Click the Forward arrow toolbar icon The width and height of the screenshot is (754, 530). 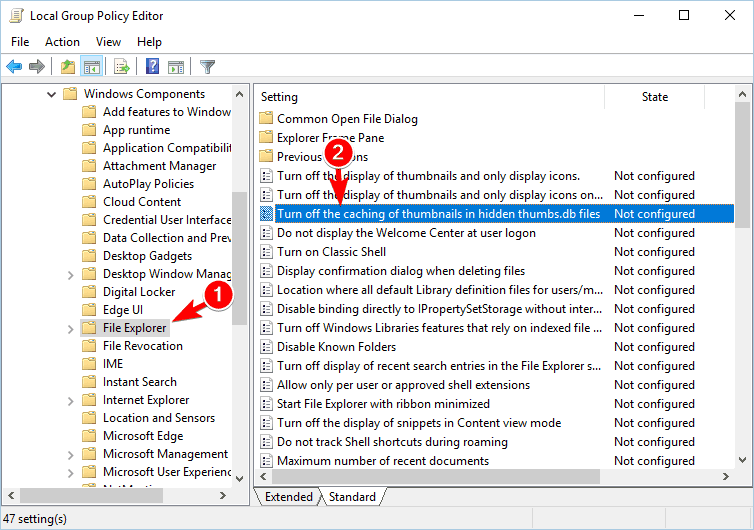tap(37, 66)
